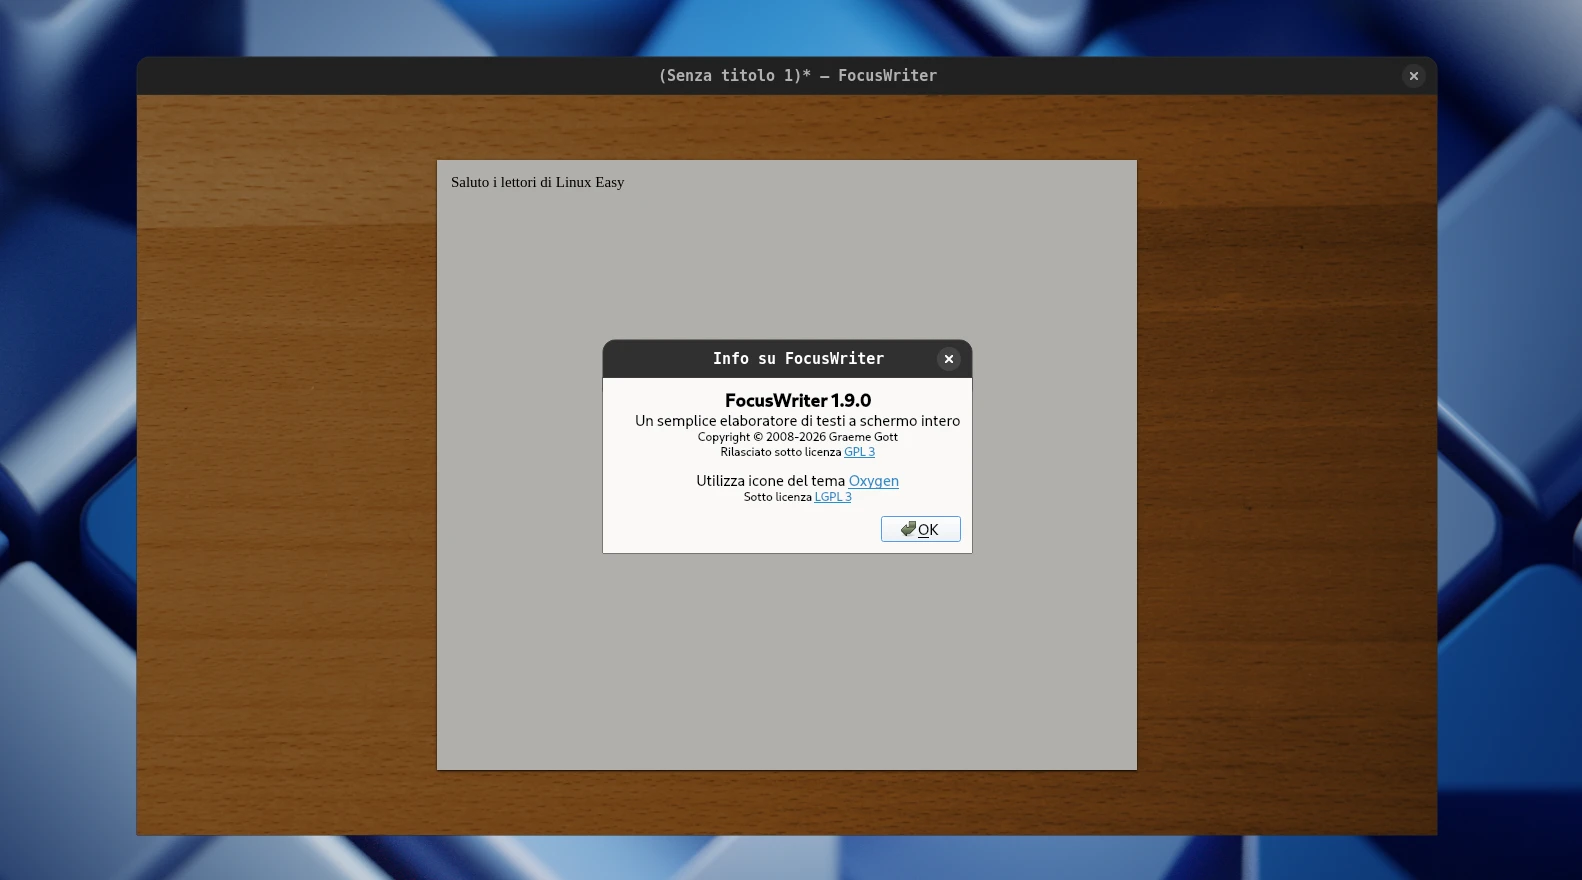Open the LGPL 3 license link
Image resolution: width=1582 pixels, height=880 pixels.
point(833,497)
